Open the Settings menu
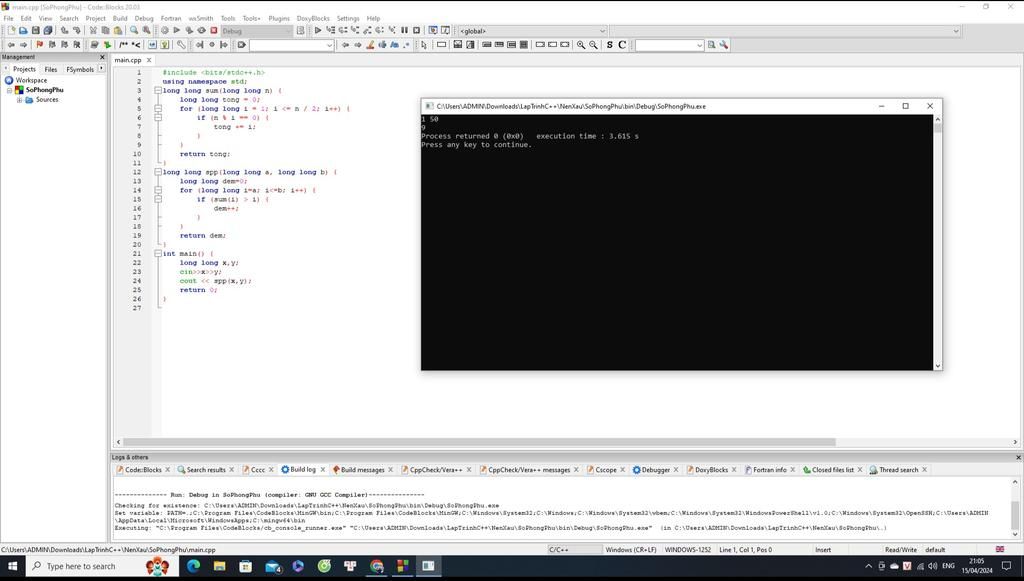This screenshot has width=1024, height=581. click(348, 18)
